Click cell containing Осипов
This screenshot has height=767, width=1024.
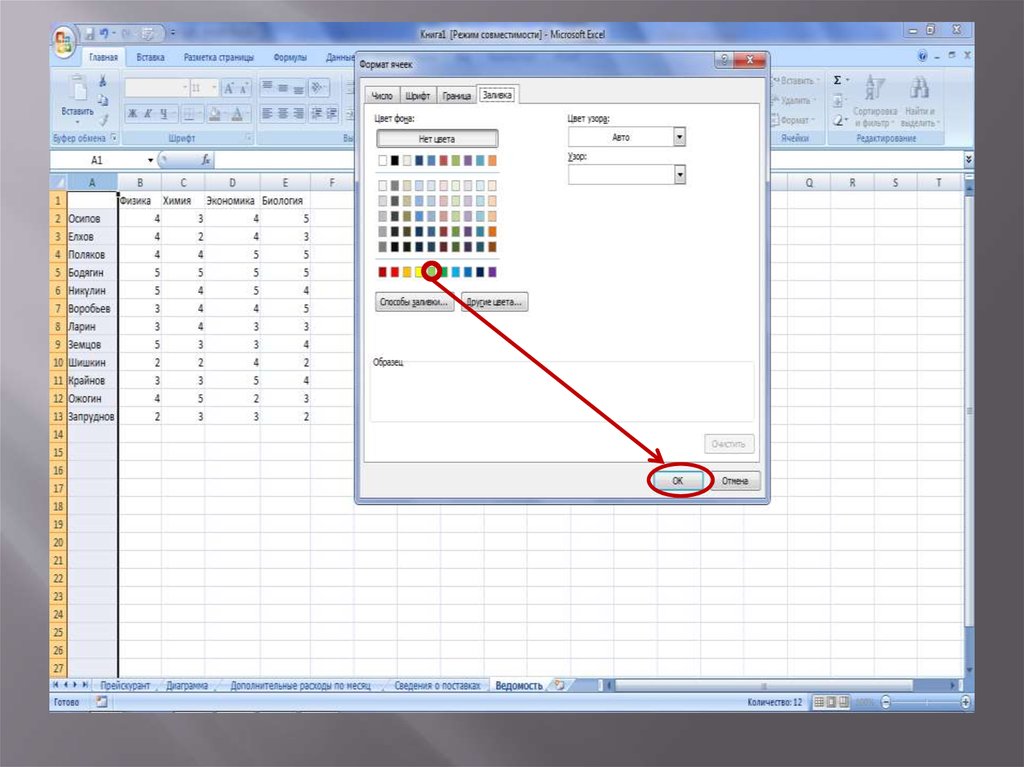pyautogui.click(x=92, y=219)
